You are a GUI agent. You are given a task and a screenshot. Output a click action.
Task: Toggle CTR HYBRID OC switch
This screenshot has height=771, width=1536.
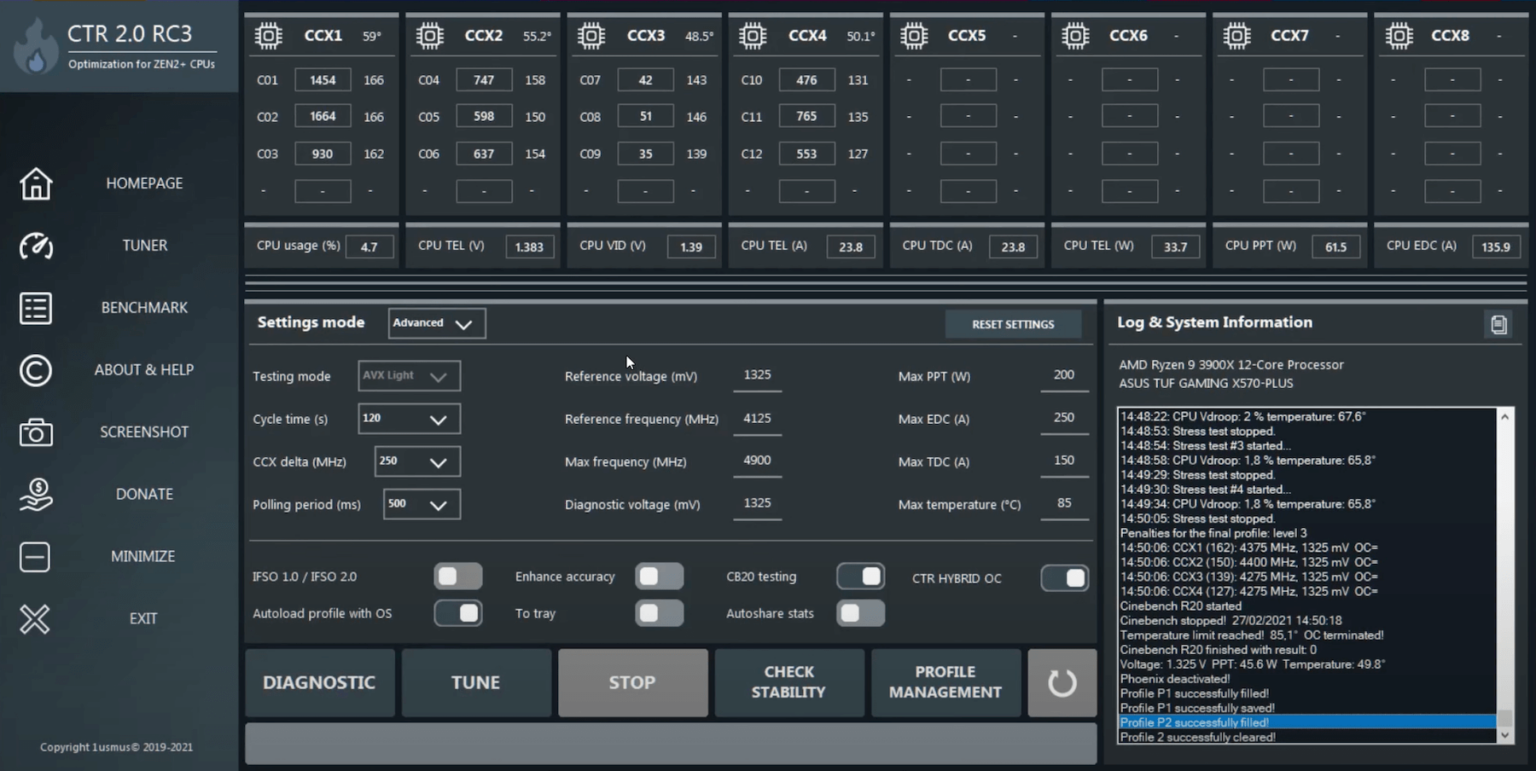(x=1064, y=578)
